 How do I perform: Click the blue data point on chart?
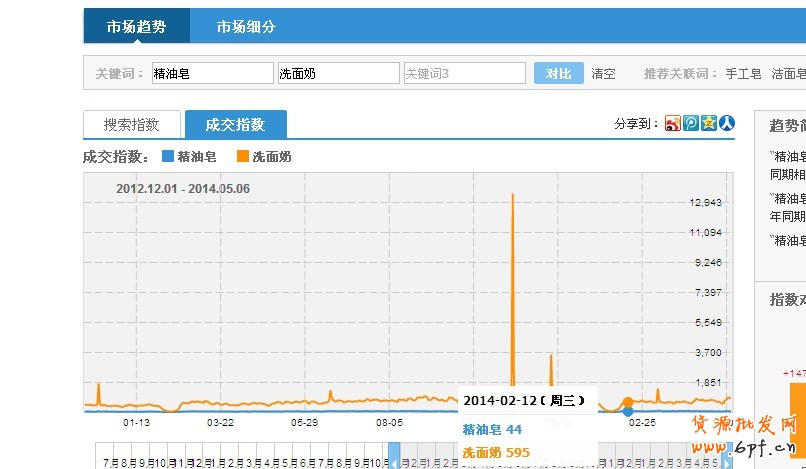(x=628, y=411)
